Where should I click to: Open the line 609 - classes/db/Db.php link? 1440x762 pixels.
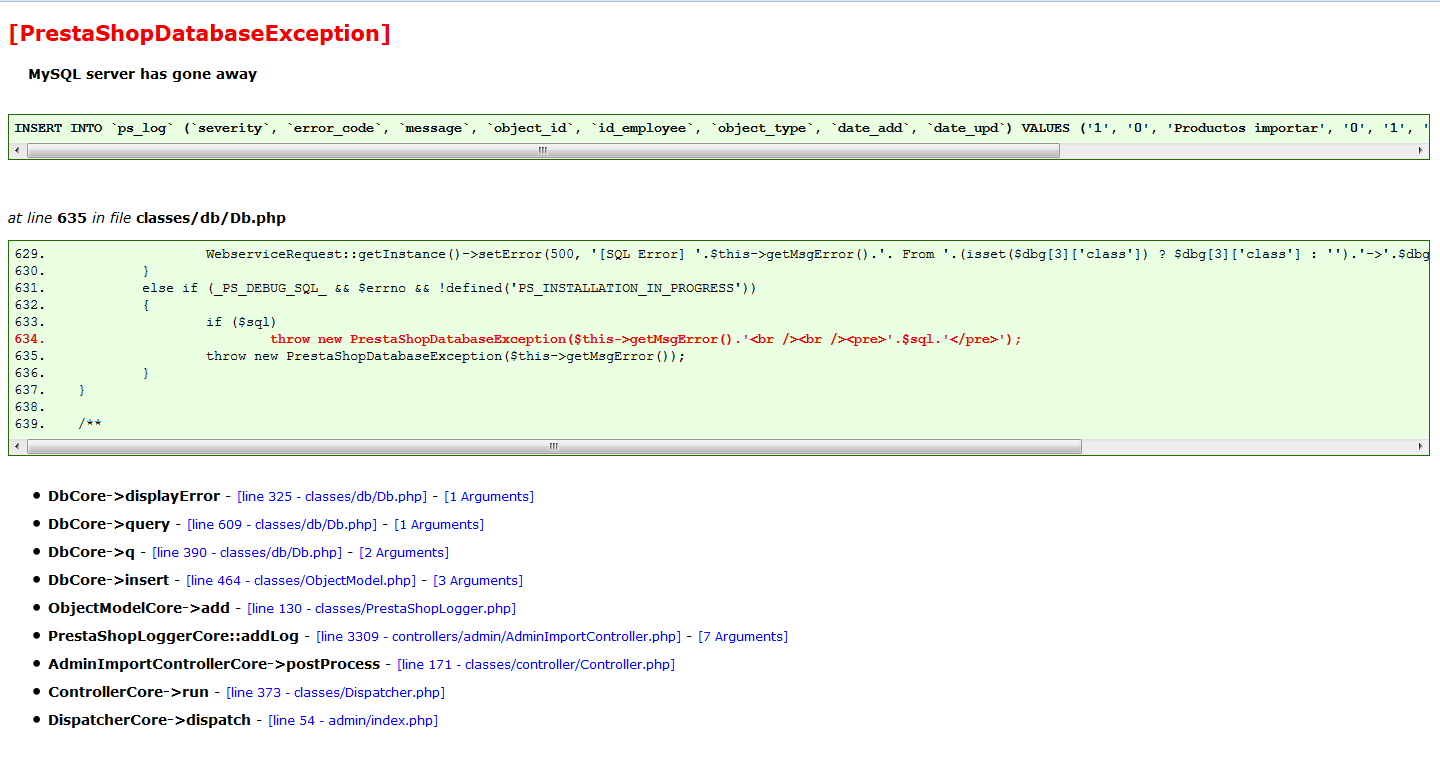[282, 525]
